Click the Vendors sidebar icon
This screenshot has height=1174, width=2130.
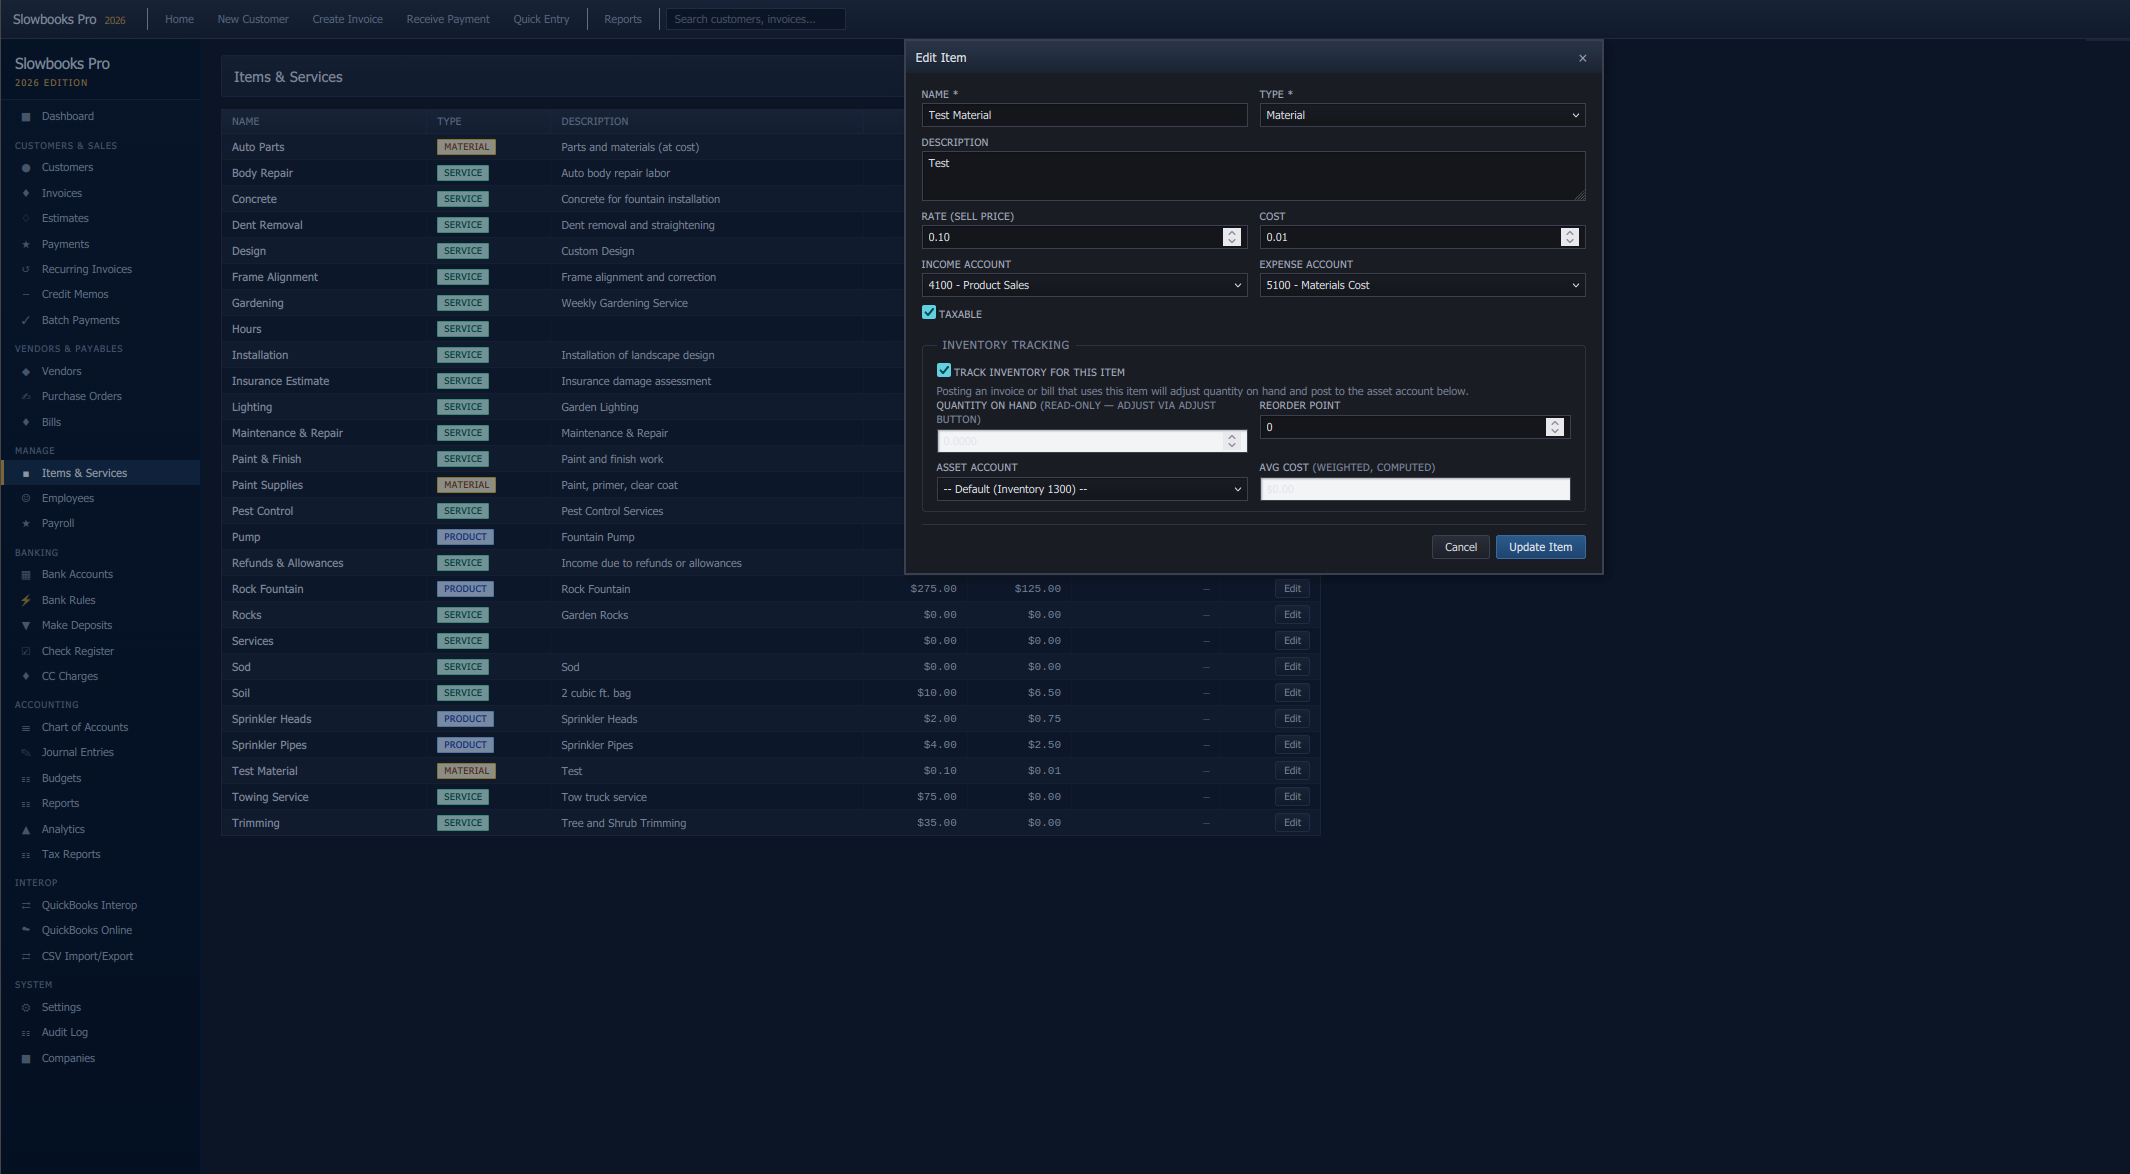point(26,372)
